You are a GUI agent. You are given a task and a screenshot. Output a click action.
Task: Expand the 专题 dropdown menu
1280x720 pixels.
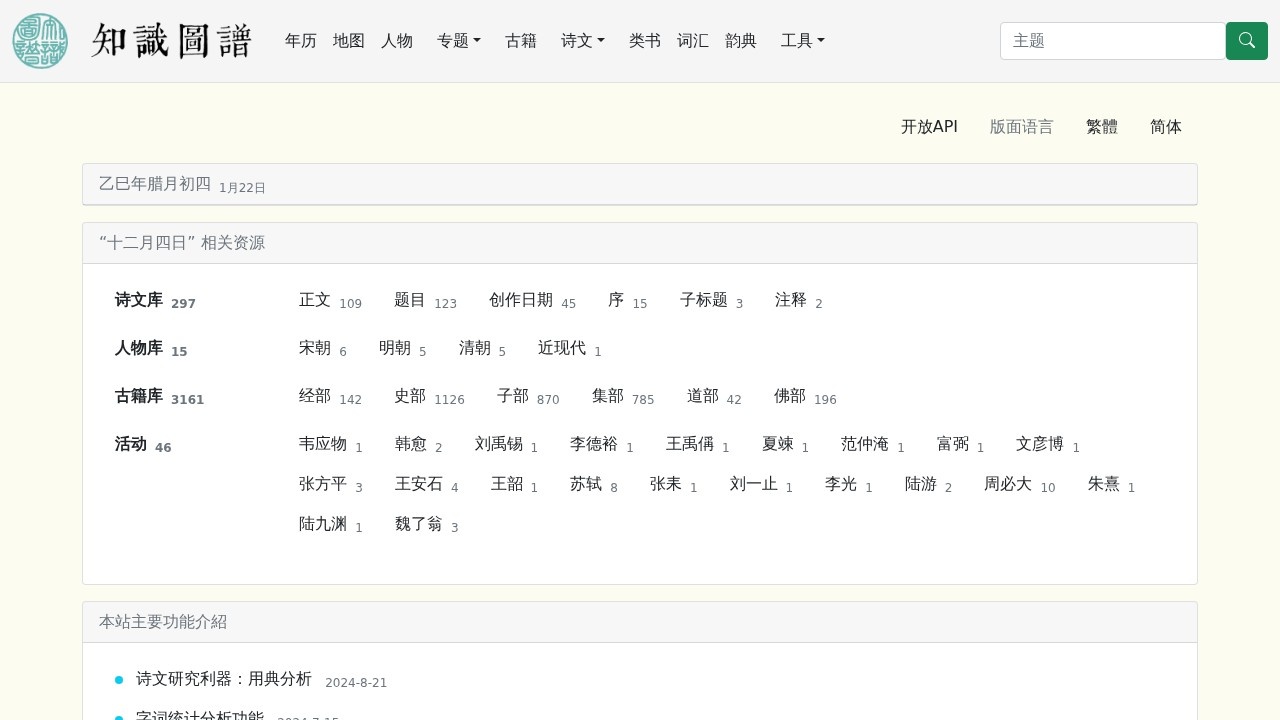[458, 41]
